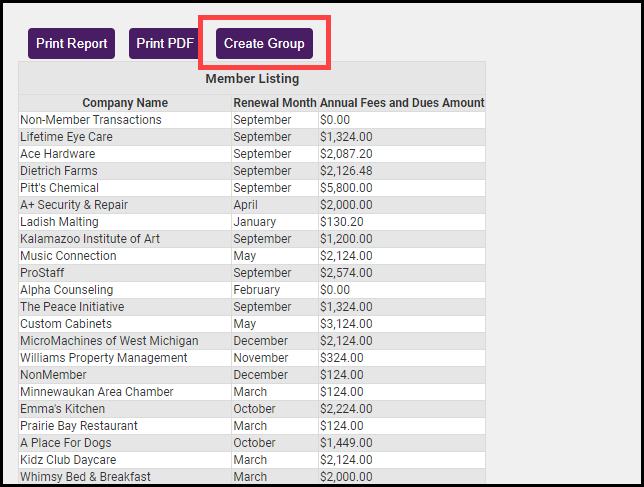Click Williams Property Management company name
The image size is (644, 487).
(x=104, y=358)
